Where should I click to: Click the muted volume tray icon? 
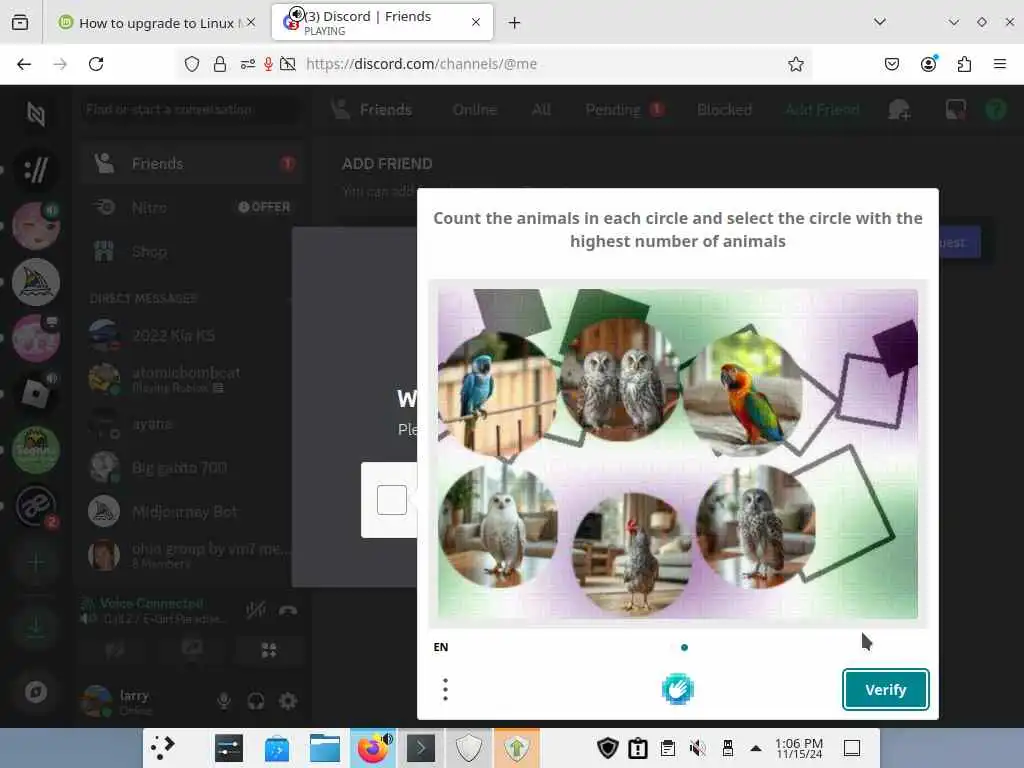coord(697,748)
